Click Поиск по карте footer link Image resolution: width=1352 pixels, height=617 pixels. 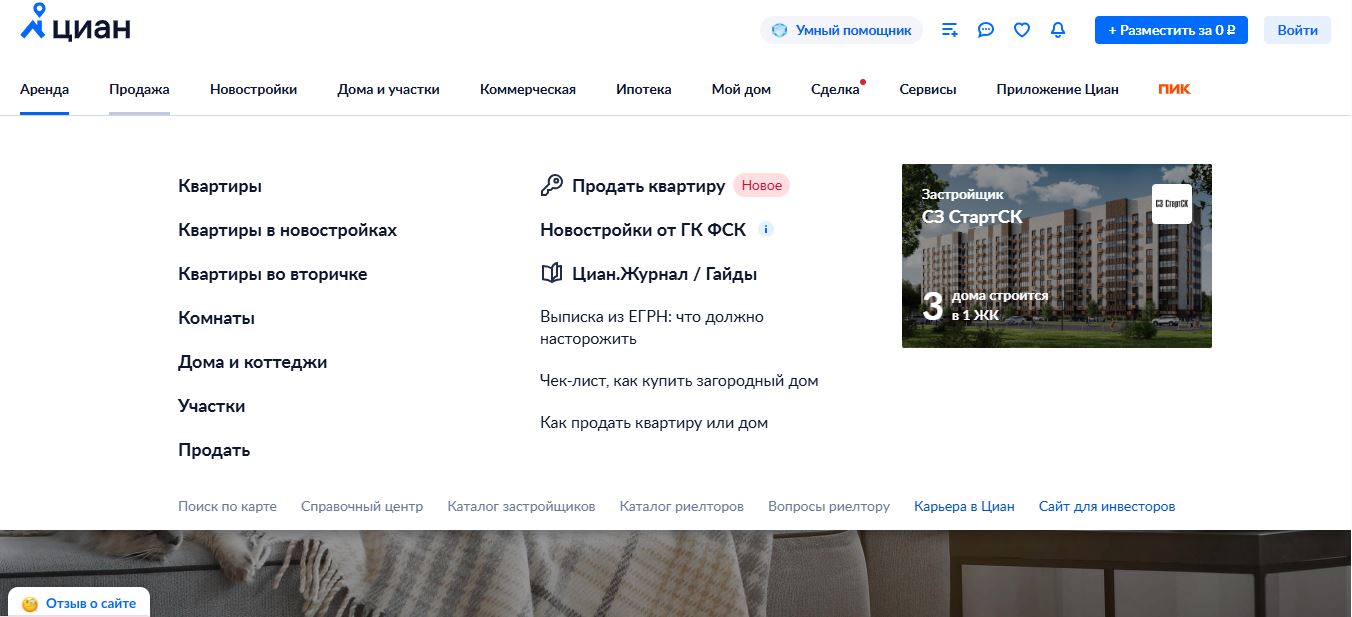pos(227,507)
